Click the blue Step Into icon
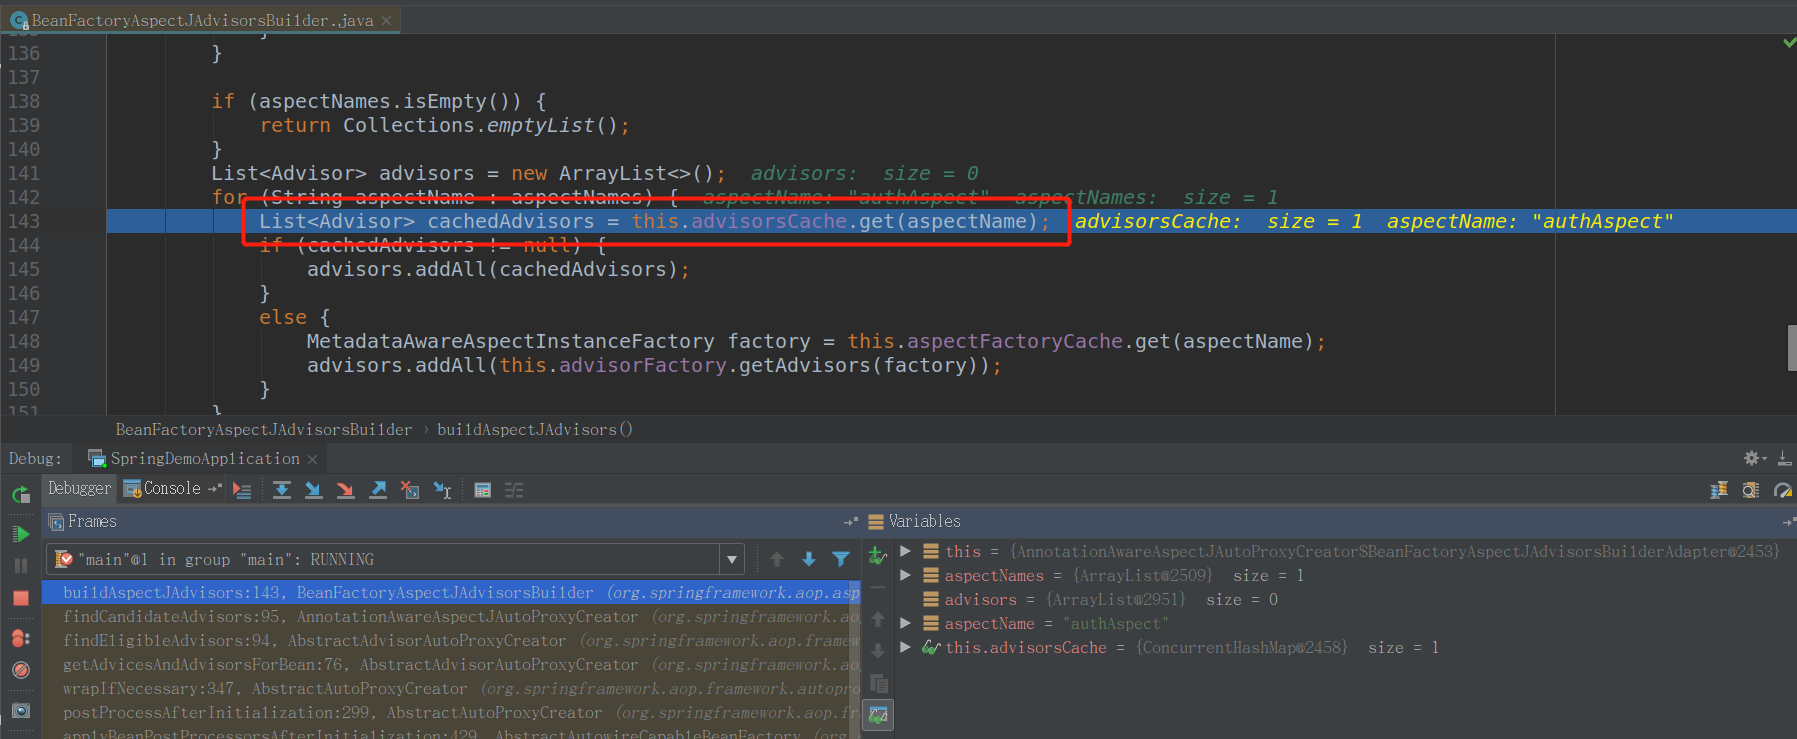 pos(314,489)
